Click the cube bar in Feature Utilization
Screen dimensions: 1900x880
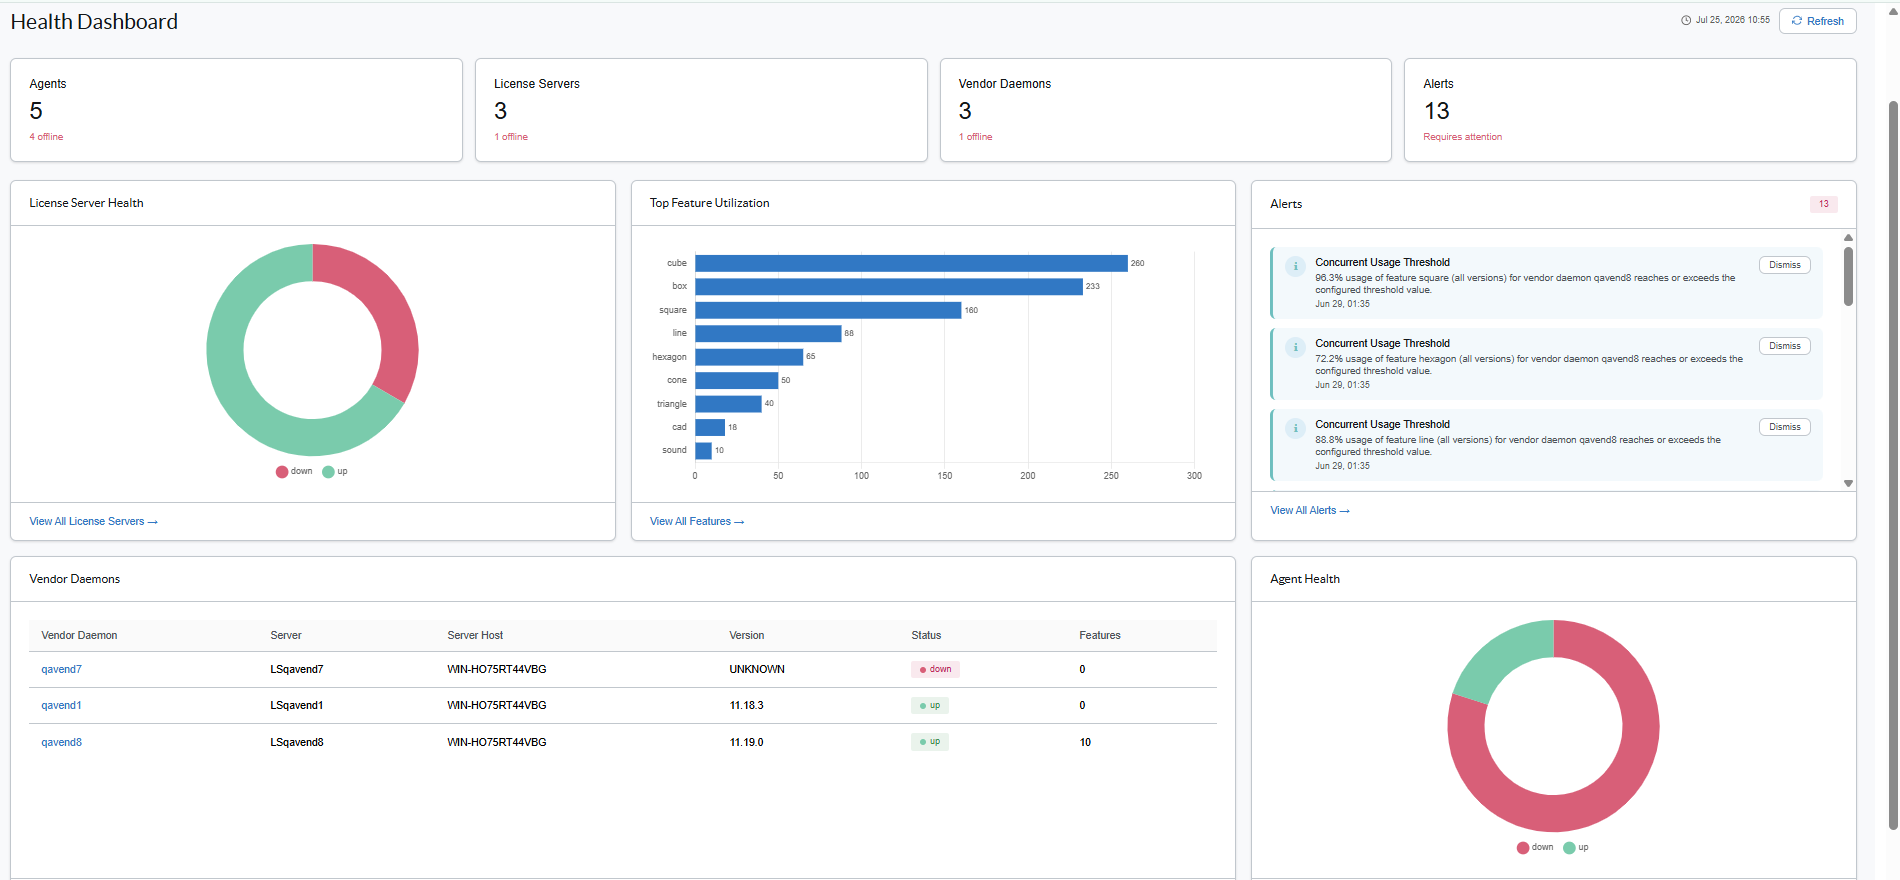click(x=911, y=263)
